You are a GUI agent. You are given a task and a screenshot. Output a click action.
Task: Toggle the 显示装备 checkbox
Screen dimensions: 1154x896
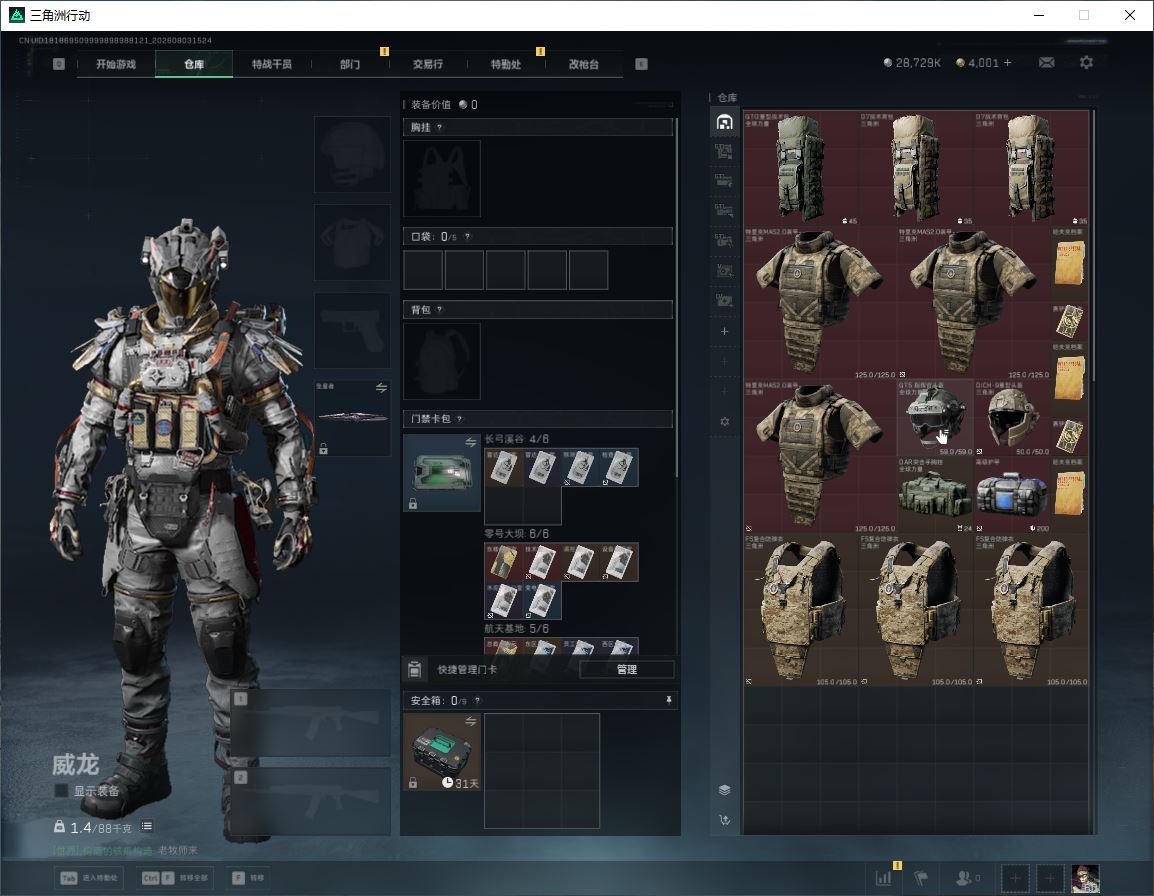coord(61,791)
